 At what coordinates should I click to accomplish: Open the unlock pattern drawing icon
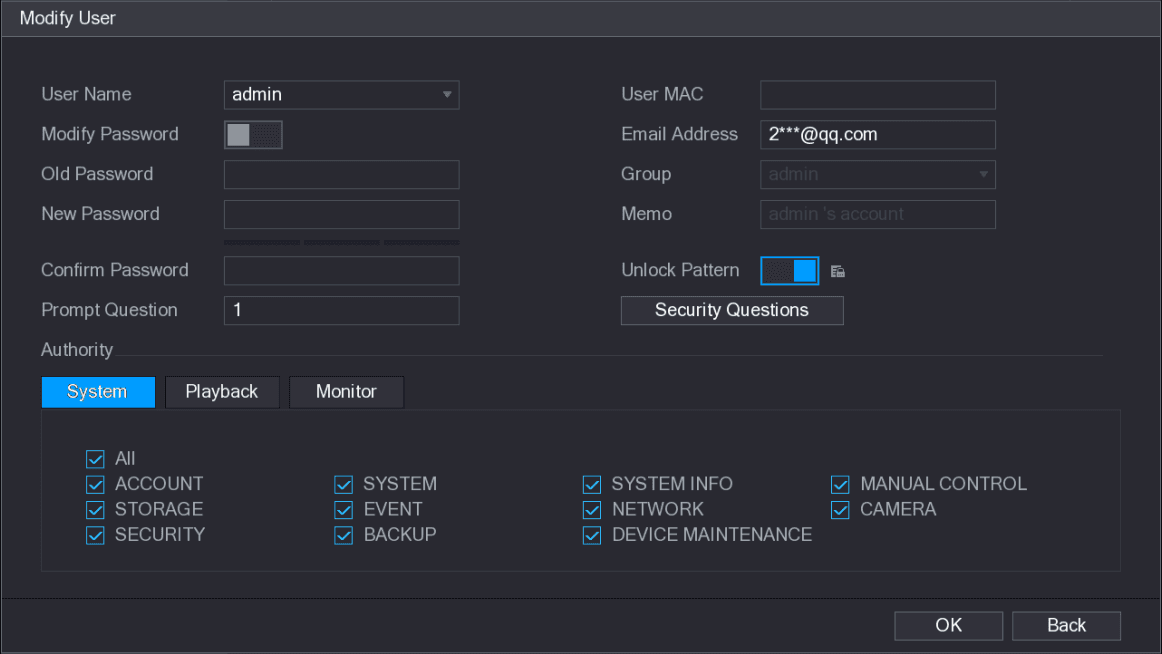(837, 271)
